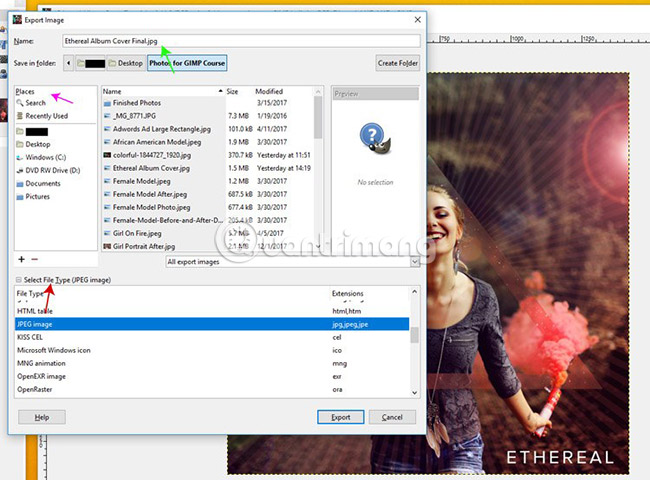Choose KISS CEL file type

(x=212, y=337)
